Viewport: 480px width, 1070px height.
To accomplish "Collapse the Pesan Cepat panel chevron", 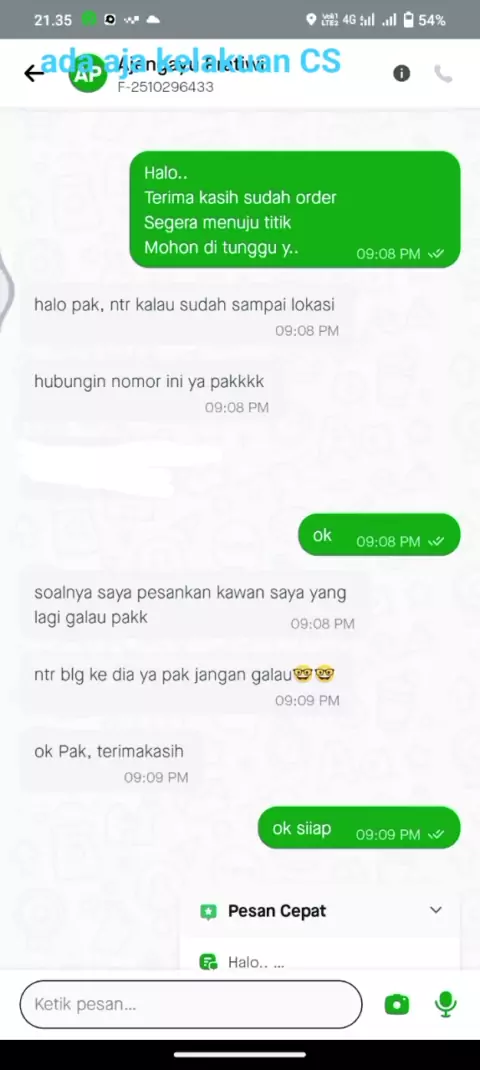I will pyautogui.click(x=436, y=910).
